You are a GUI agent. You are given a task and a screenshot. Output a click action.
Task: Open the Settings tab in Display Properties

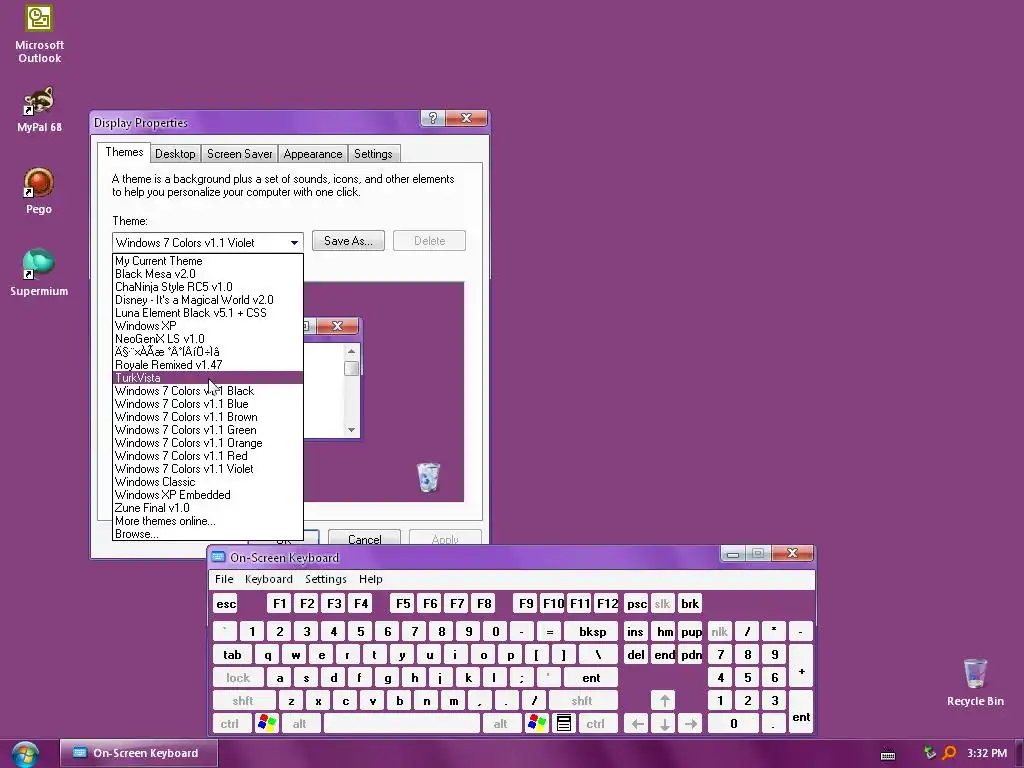(x=373, y=153)
